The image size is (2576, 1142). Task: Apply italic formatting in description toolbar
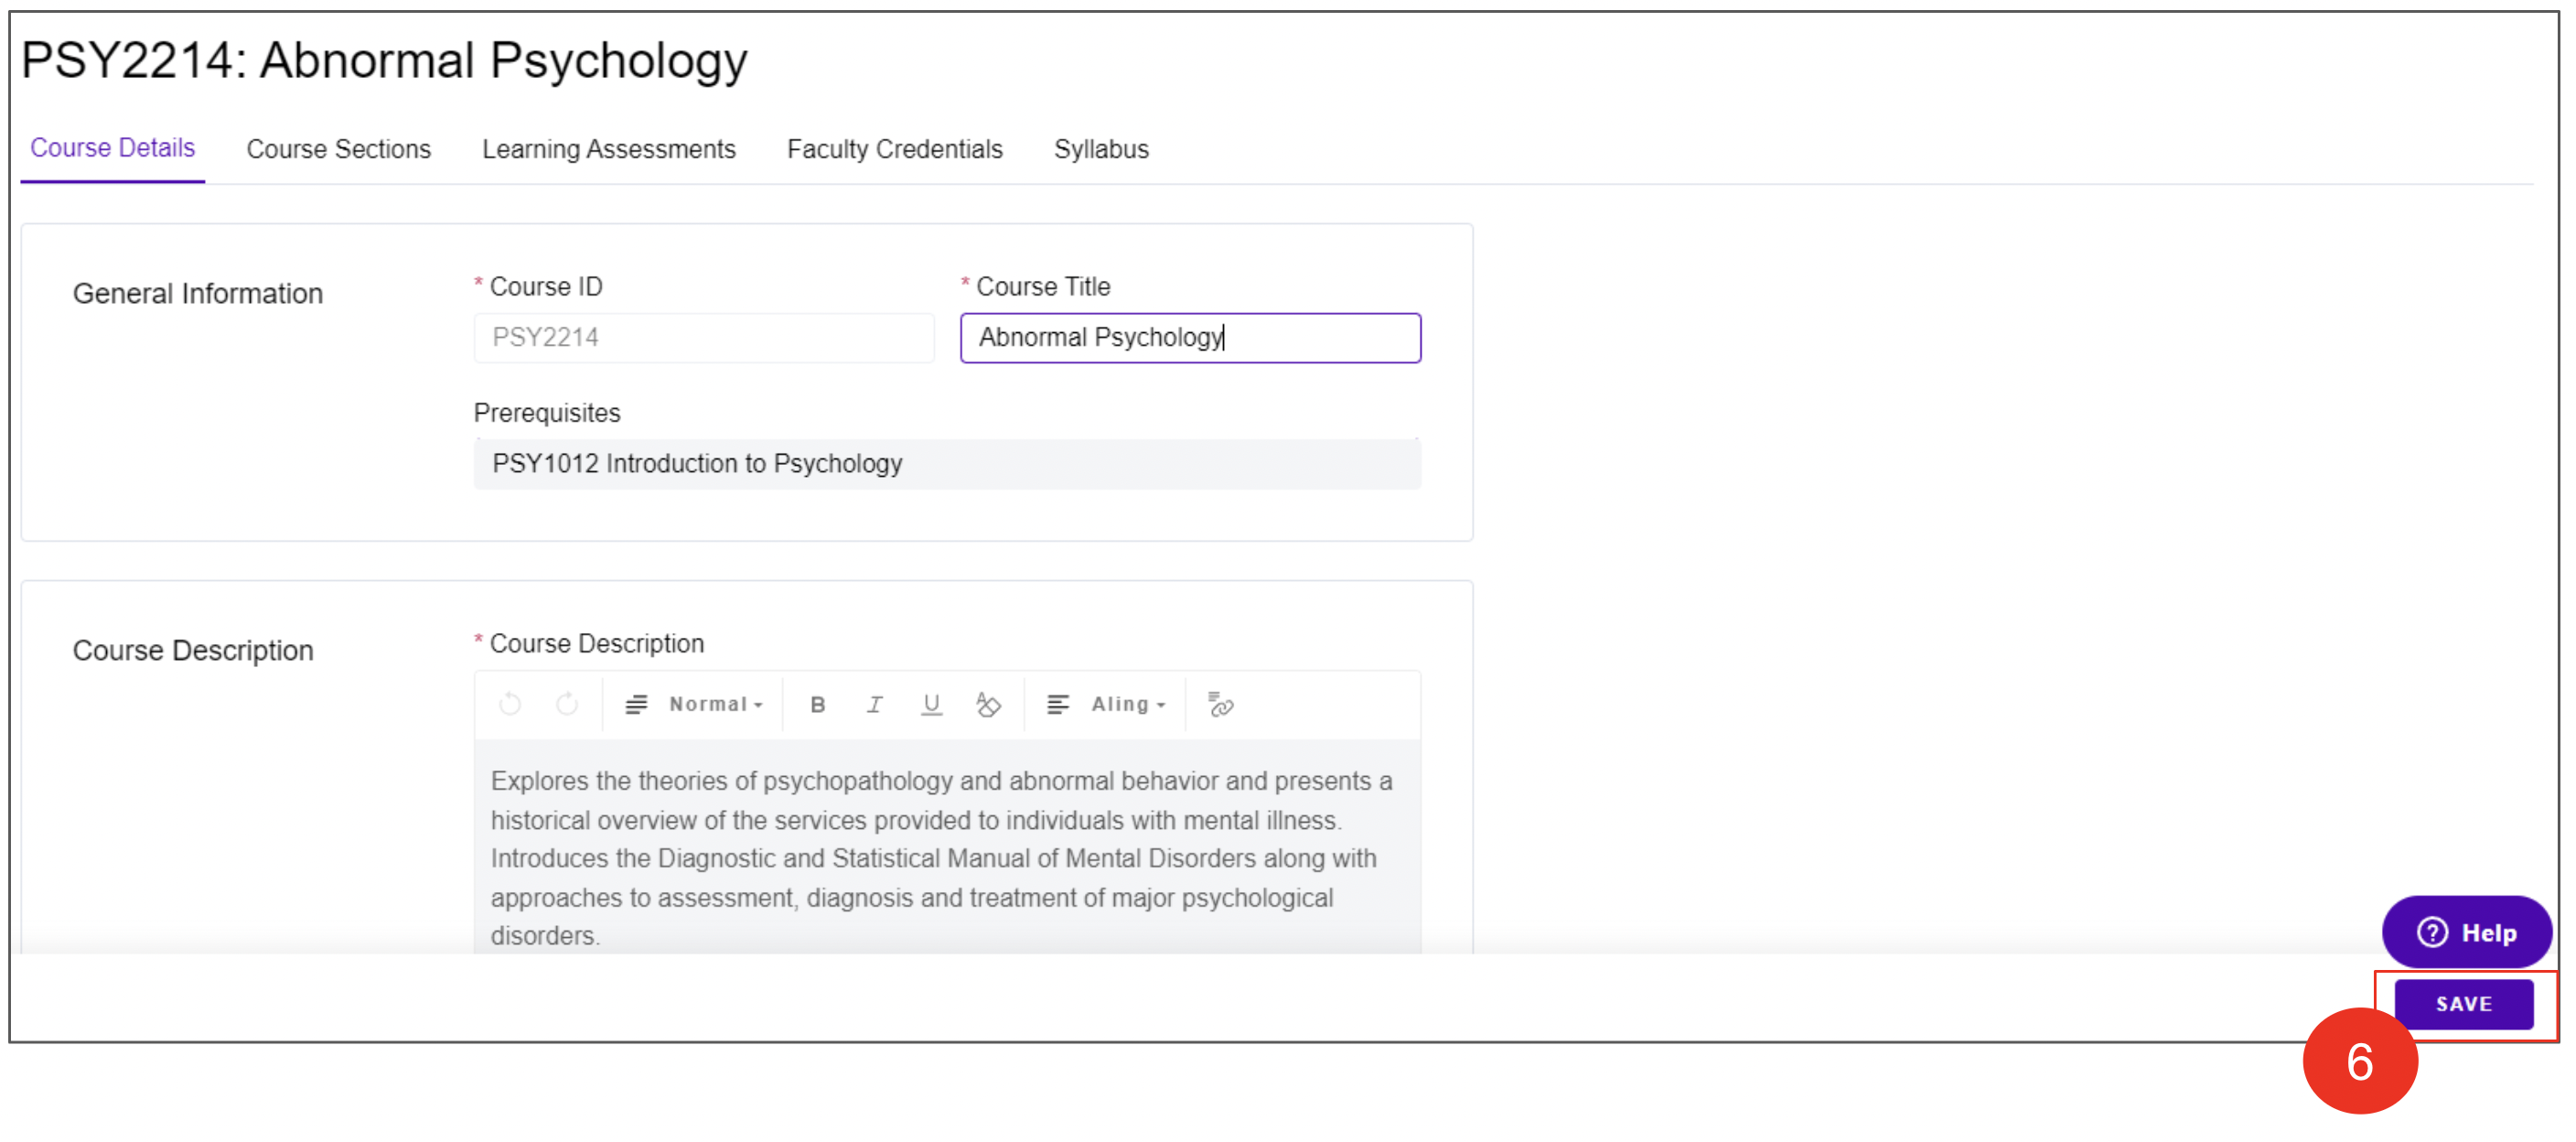coord(875,705)
